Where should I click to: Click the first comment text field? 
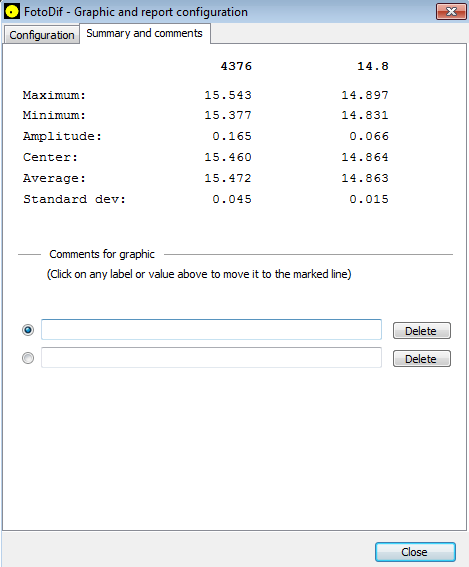click(x=212, y=329)
